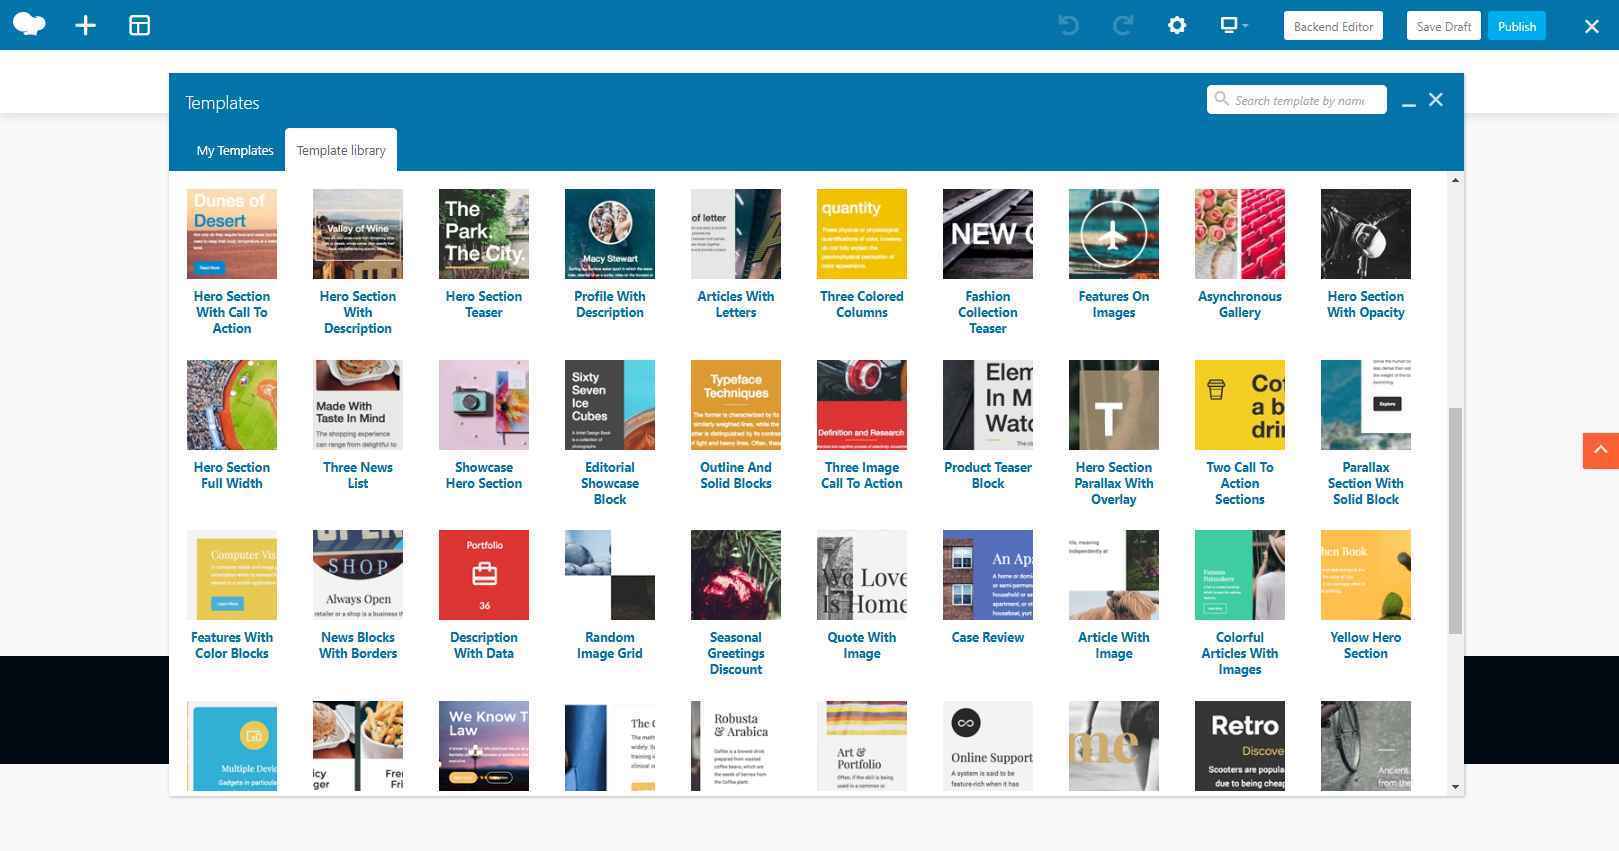Select the We Know The Law thumbnail
This screenshot has width=1619, height=851.
click(x=484, y=746)
